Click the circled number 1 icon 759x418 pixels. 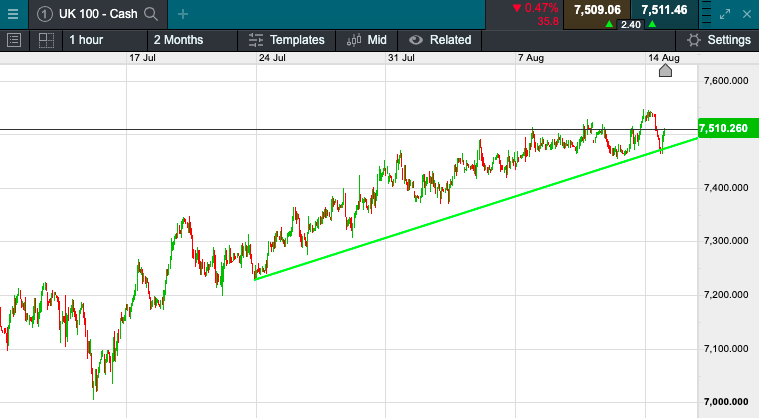coord(45,14)
